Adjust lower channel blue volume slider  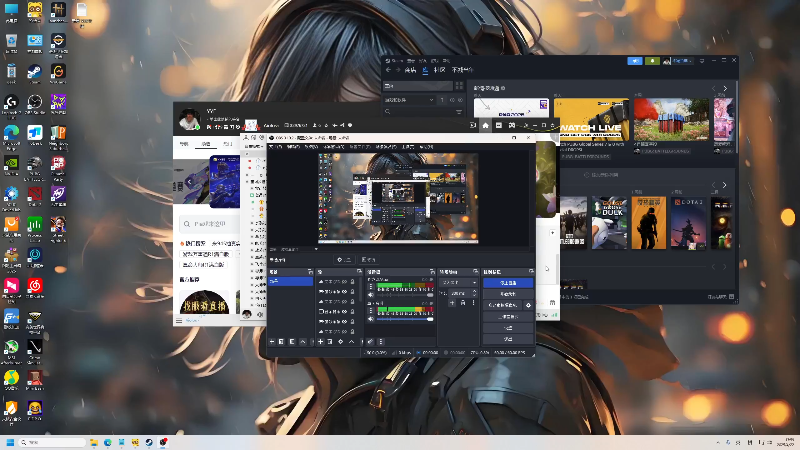click(x=405, y=319)
